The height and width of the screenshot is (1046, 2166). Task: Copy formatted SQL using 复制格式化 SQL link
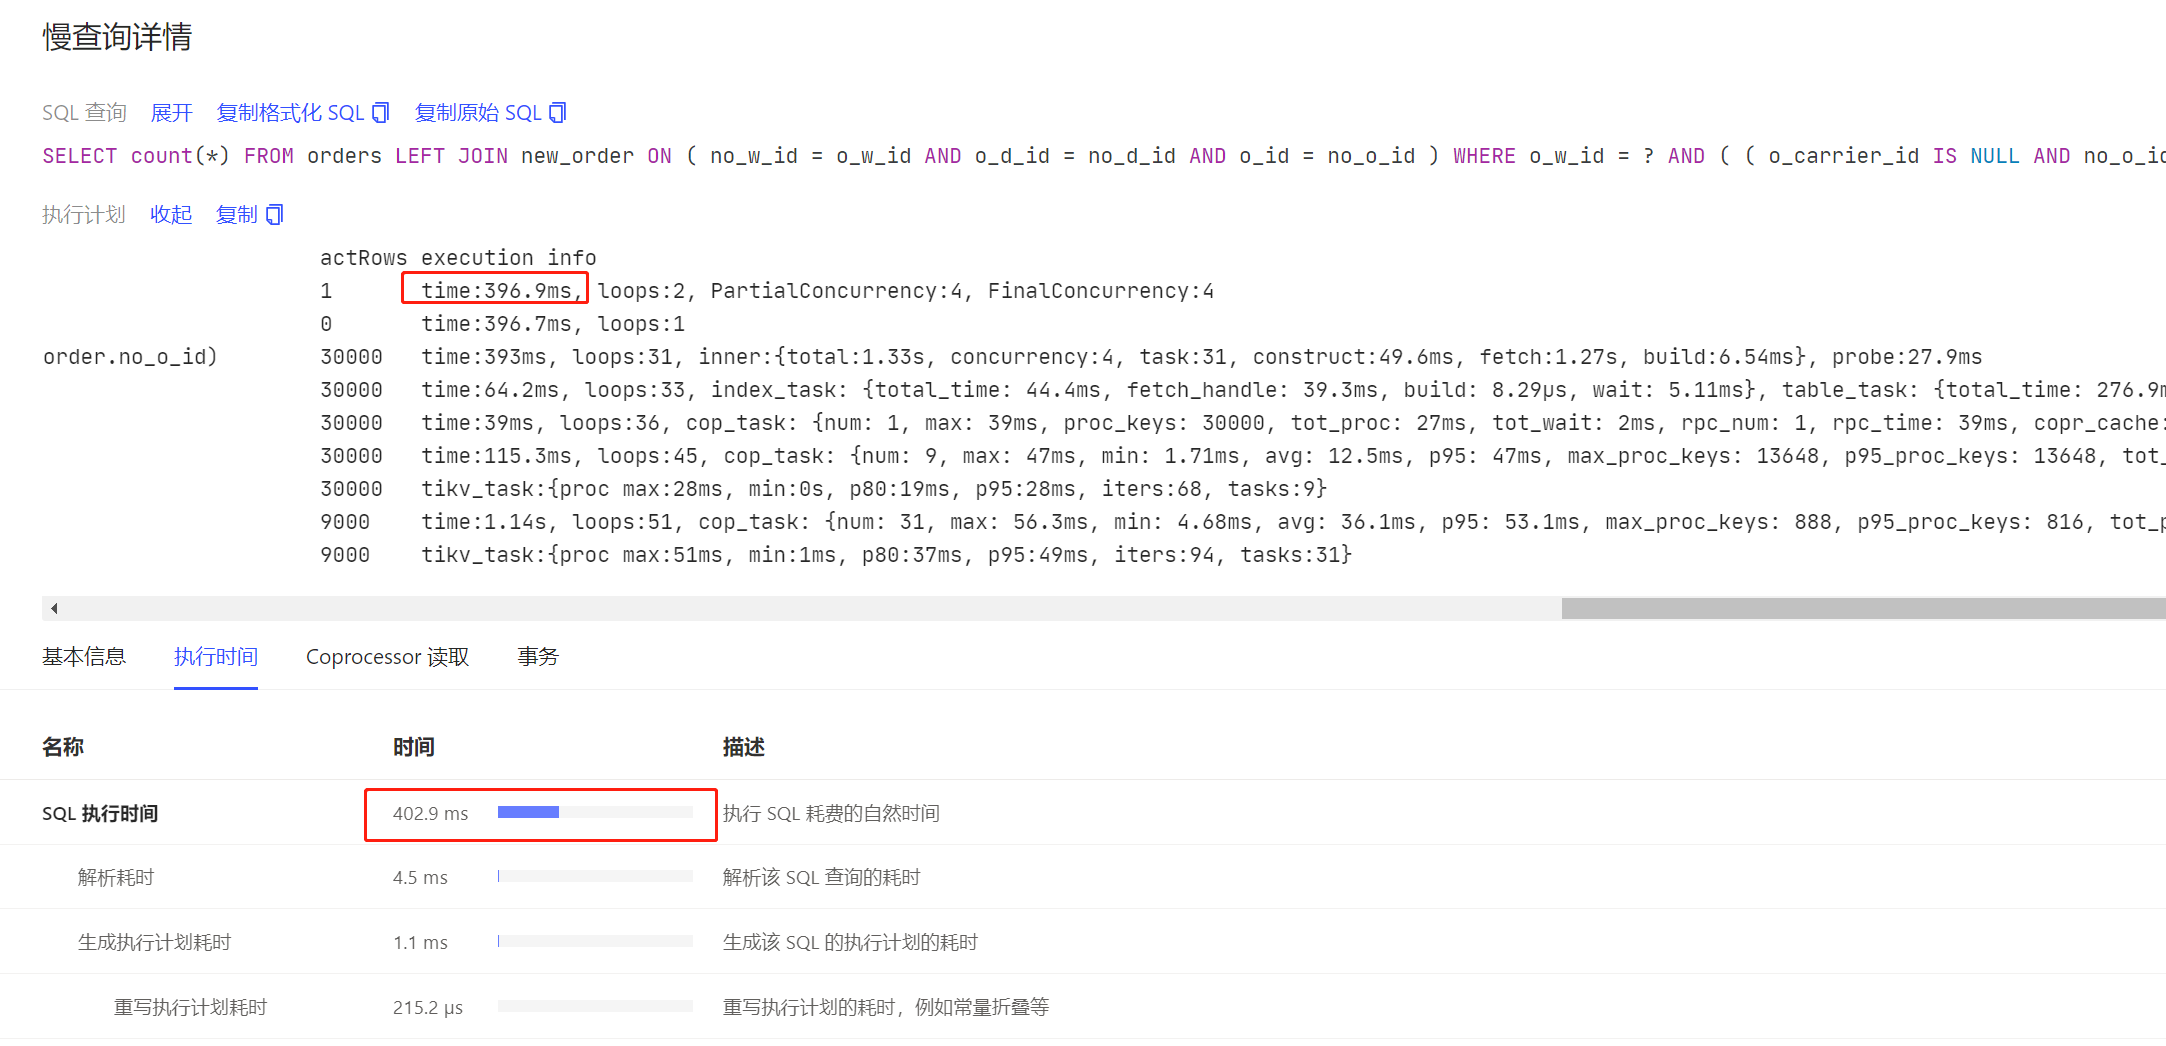click(x=290, y=113)
